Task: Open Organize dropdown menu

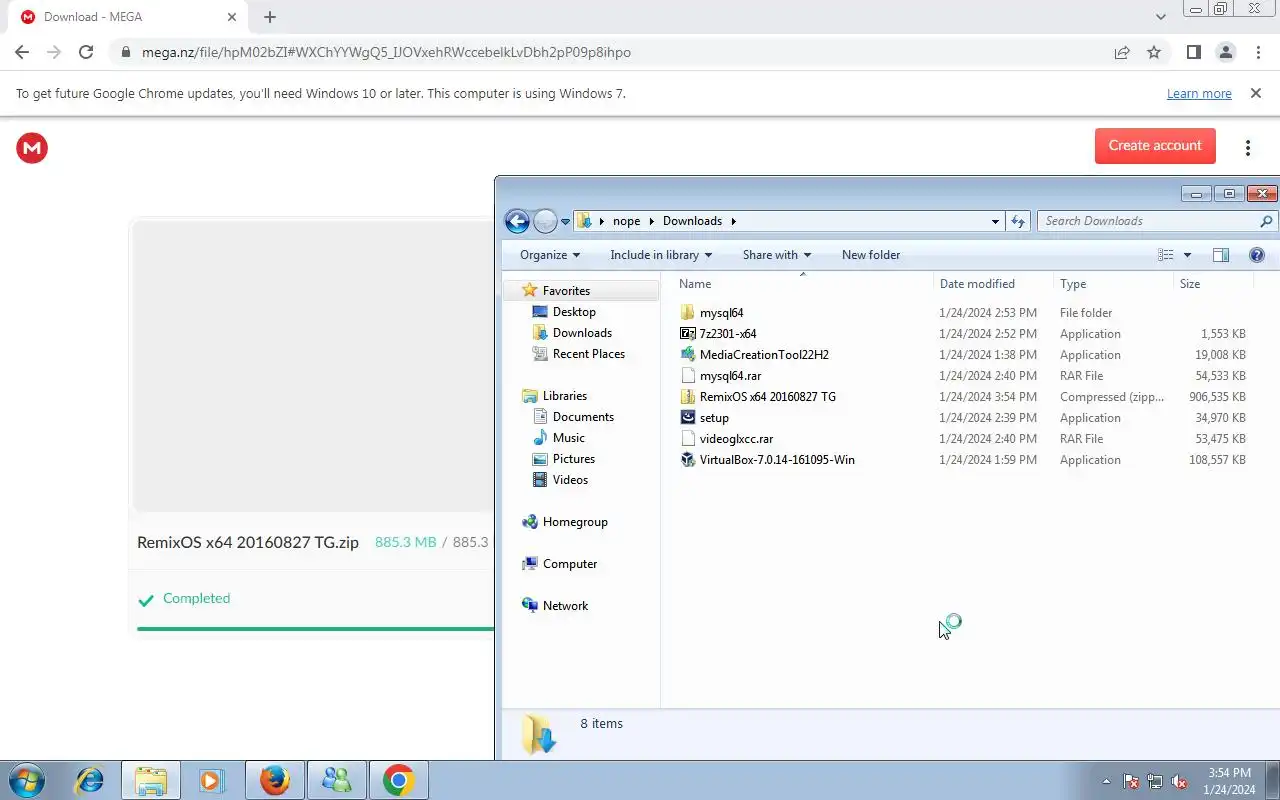Action: [x=549, y=255]
